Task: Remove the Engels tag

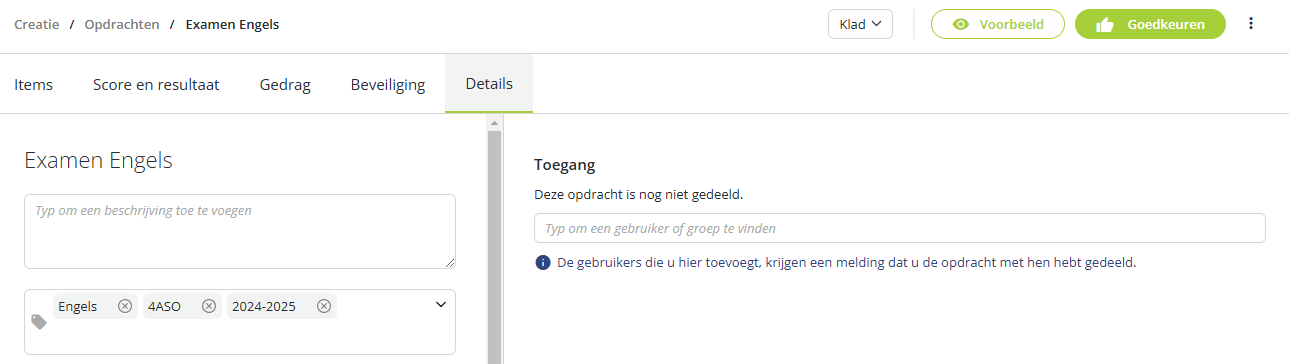Action: pos(124,306)
